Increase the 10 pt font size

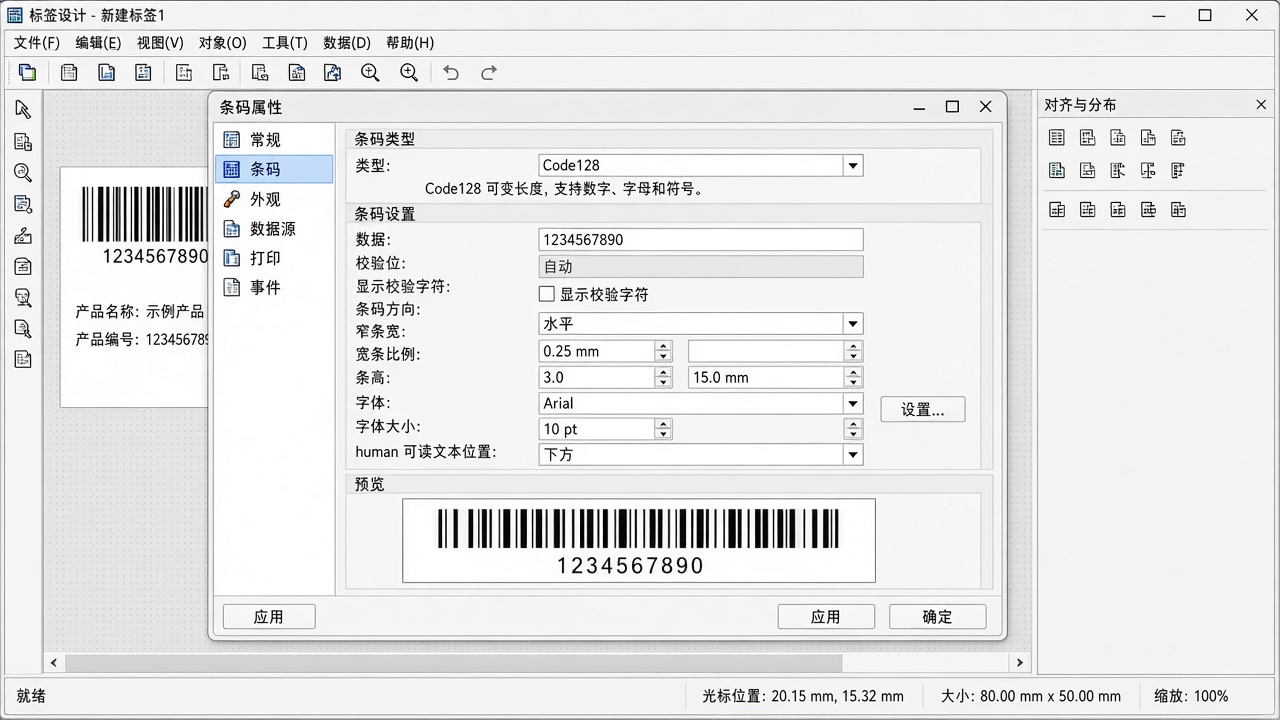coord(663,424)
